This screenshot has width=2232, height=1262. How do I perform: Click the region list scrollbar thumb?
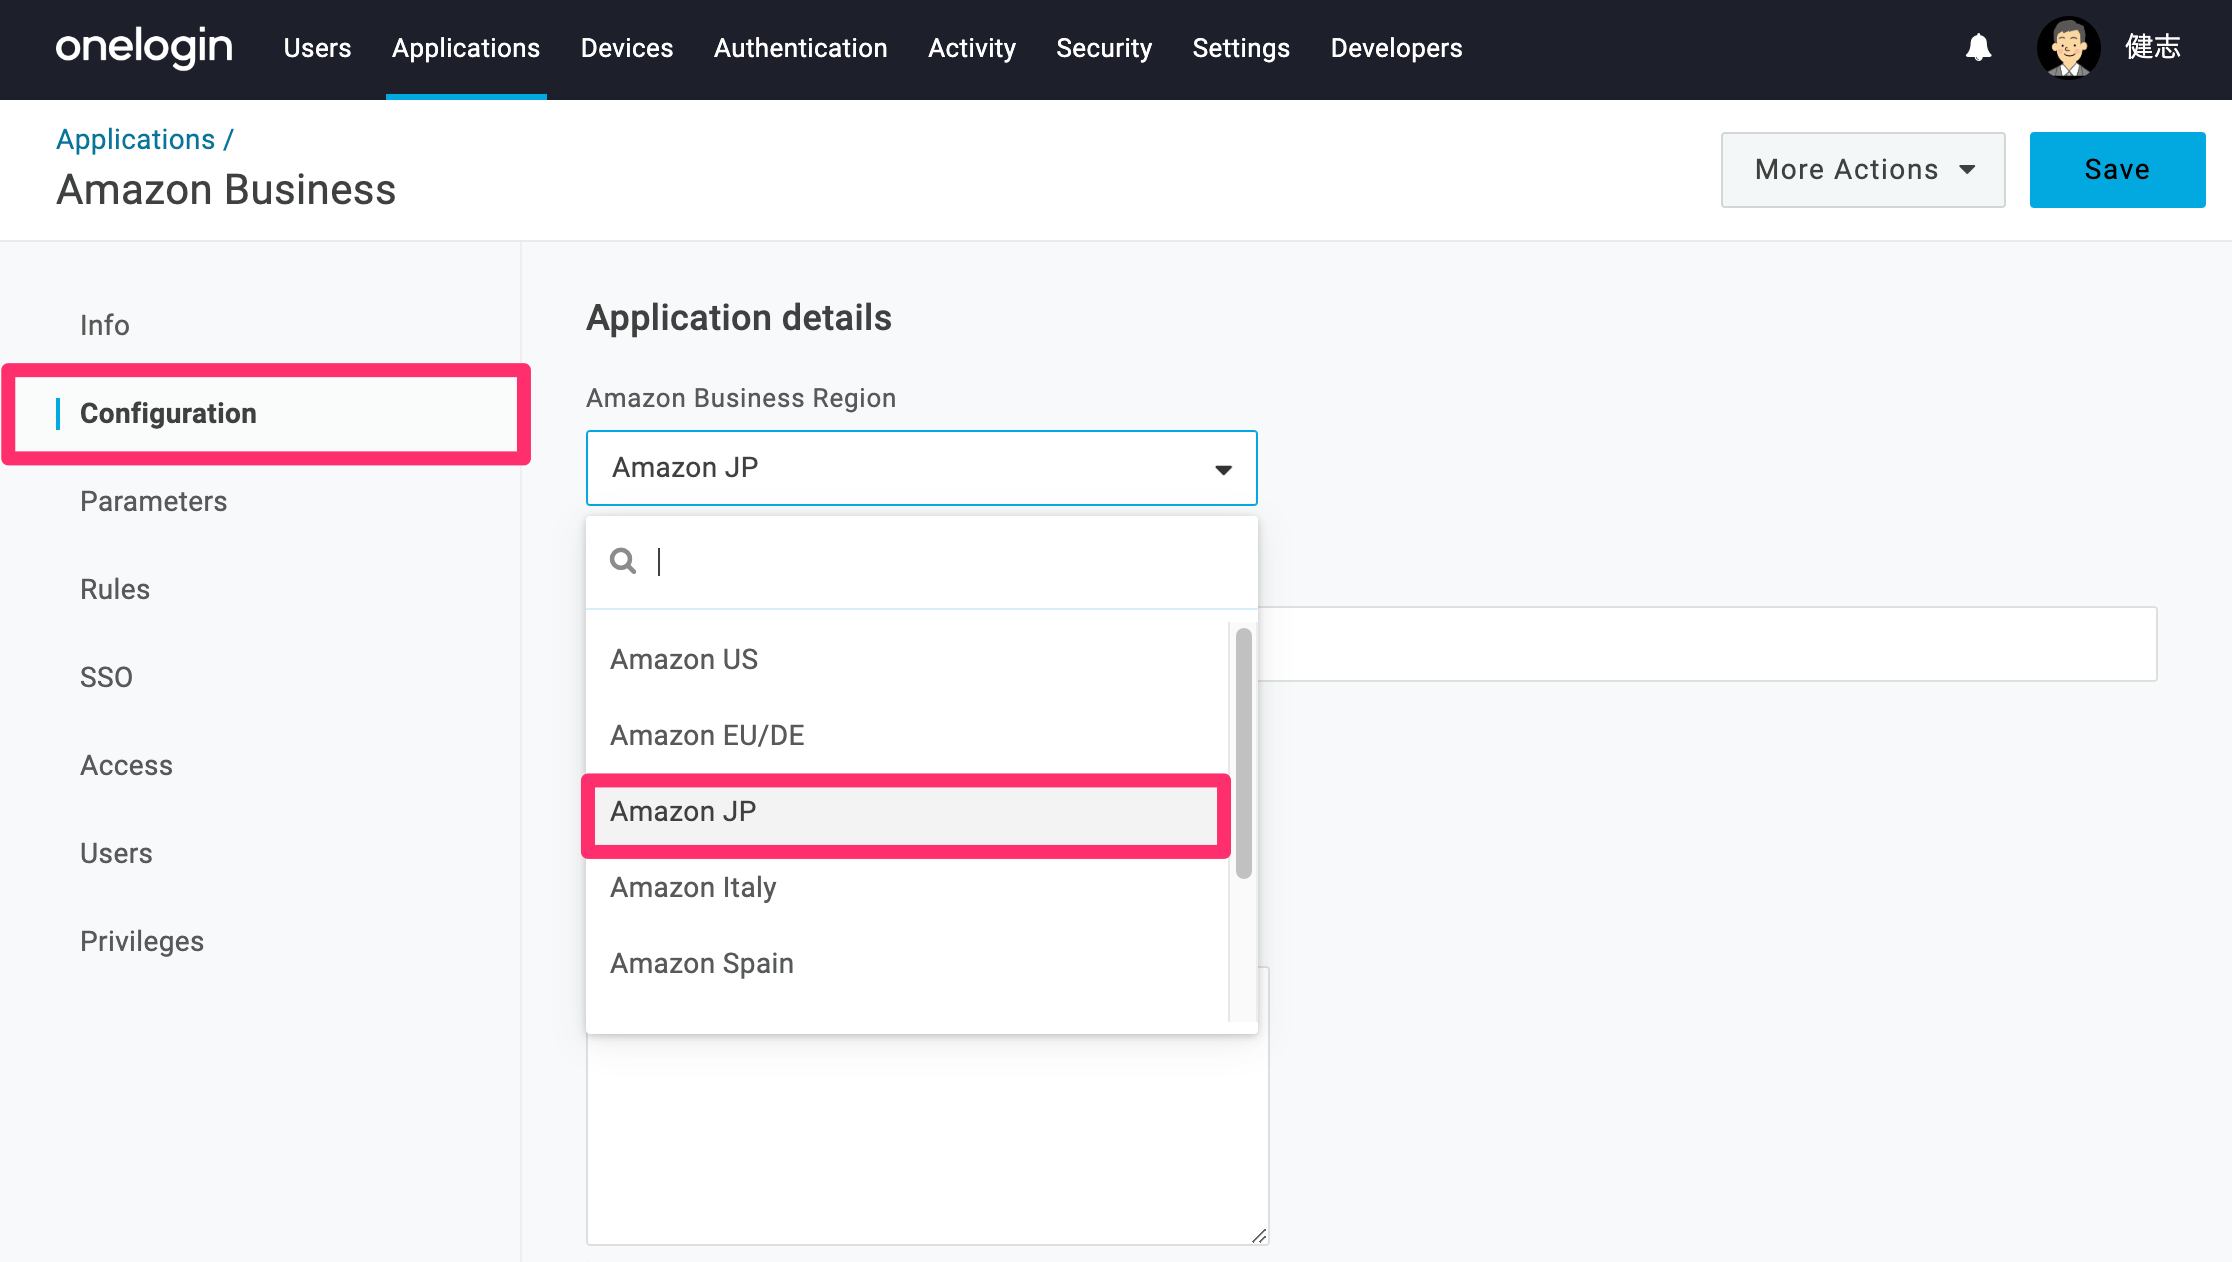click(1244, 753)
